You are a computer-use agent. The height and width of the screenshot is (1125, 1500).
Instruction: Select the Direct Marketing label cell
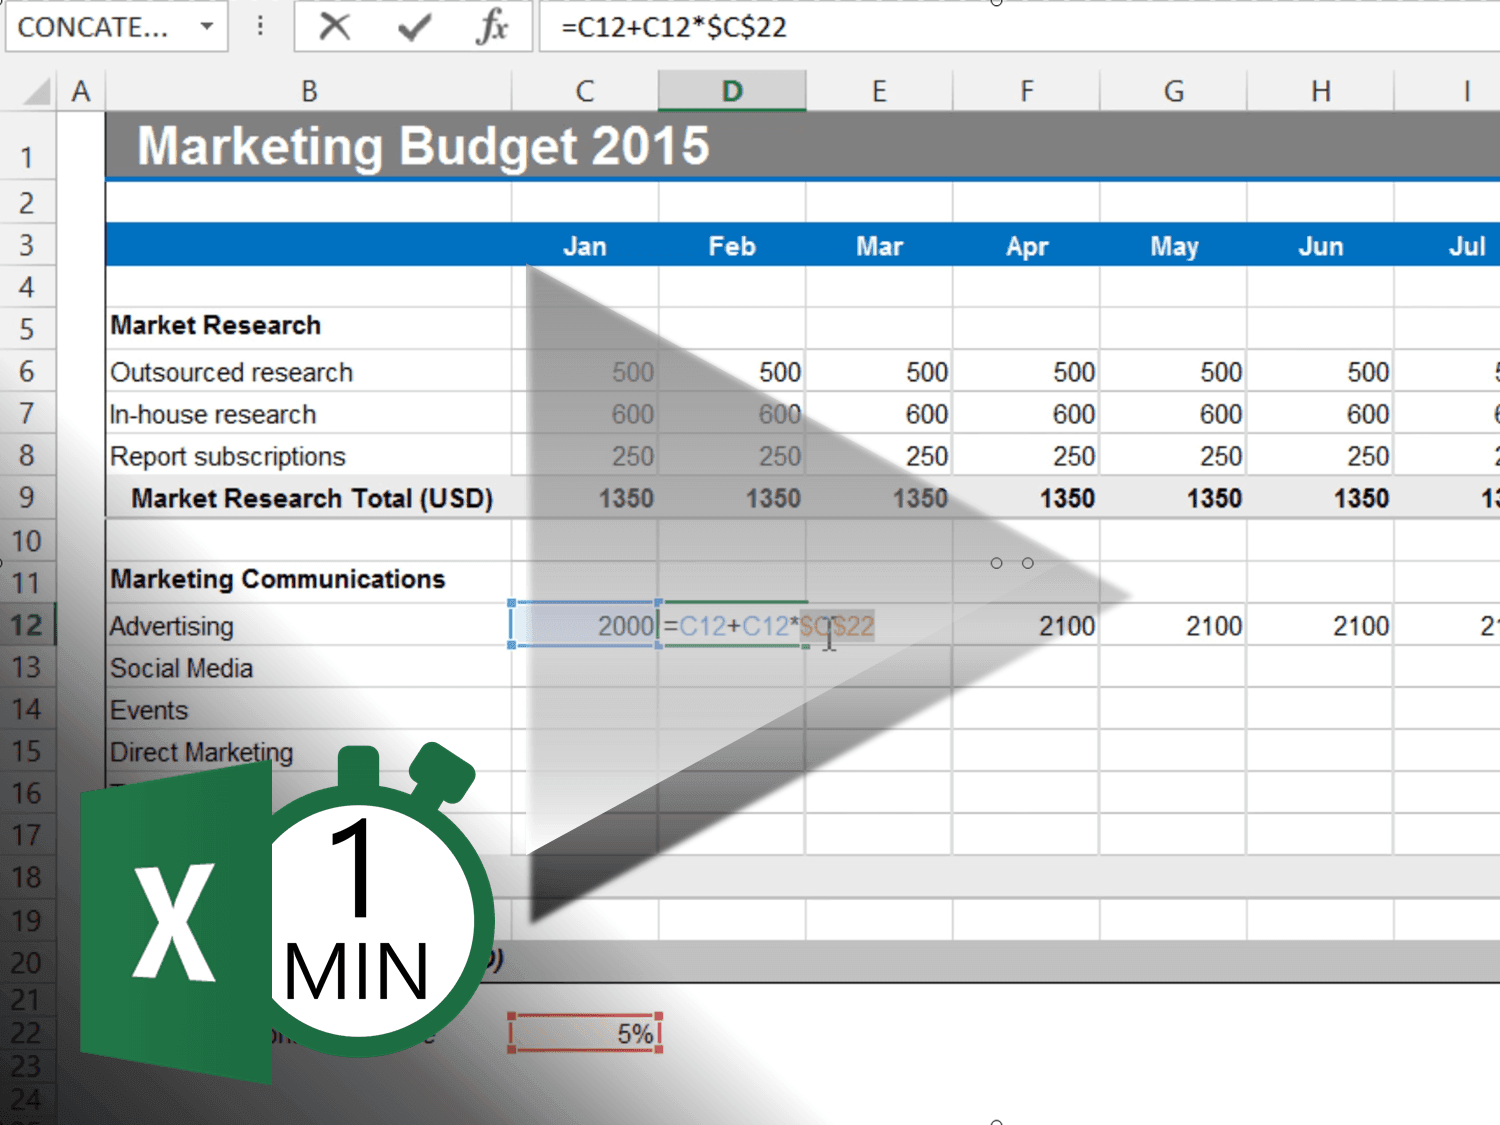click(309, 752)
